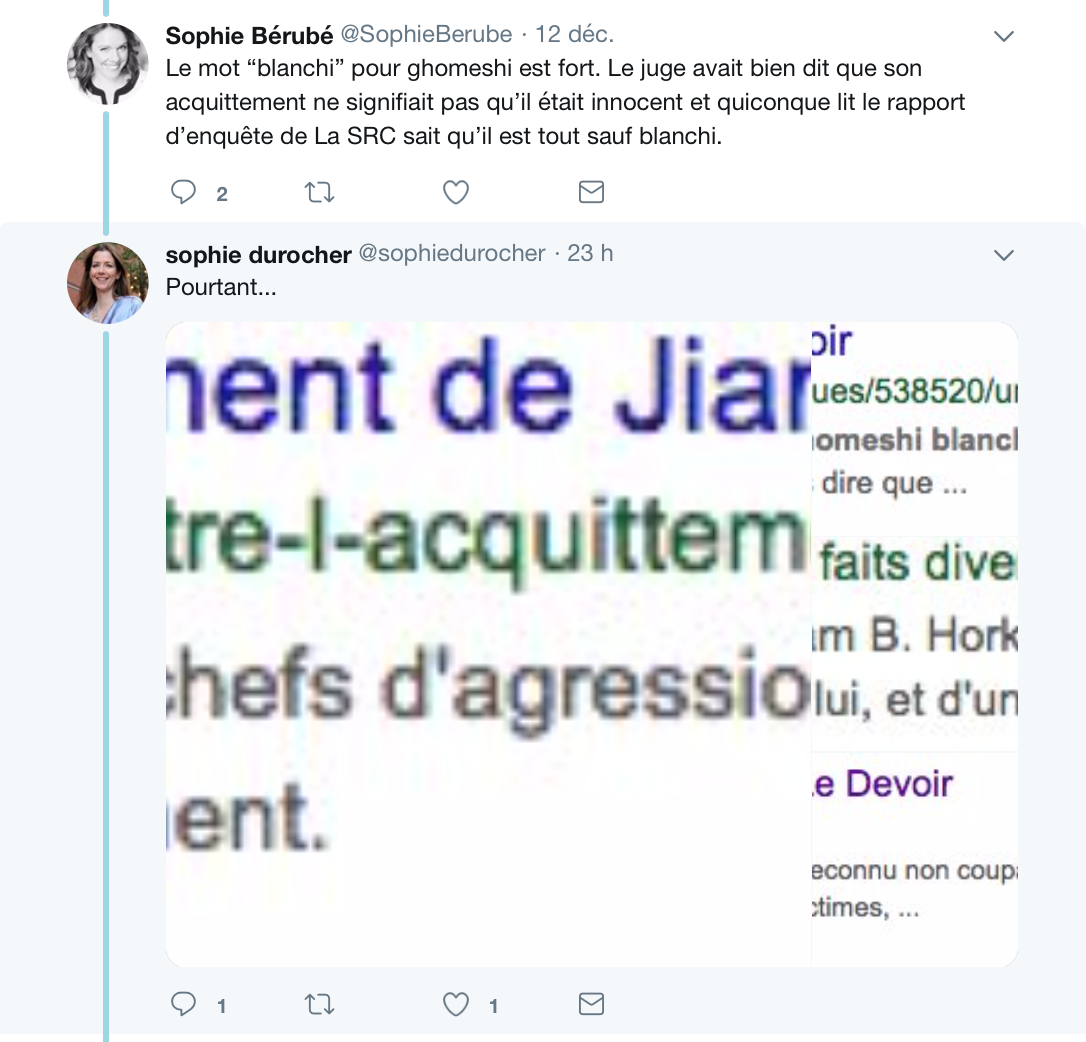Reply to sophie durocher's tweet
This screenshot has width=1086, height=1042.
(184, 1004)
